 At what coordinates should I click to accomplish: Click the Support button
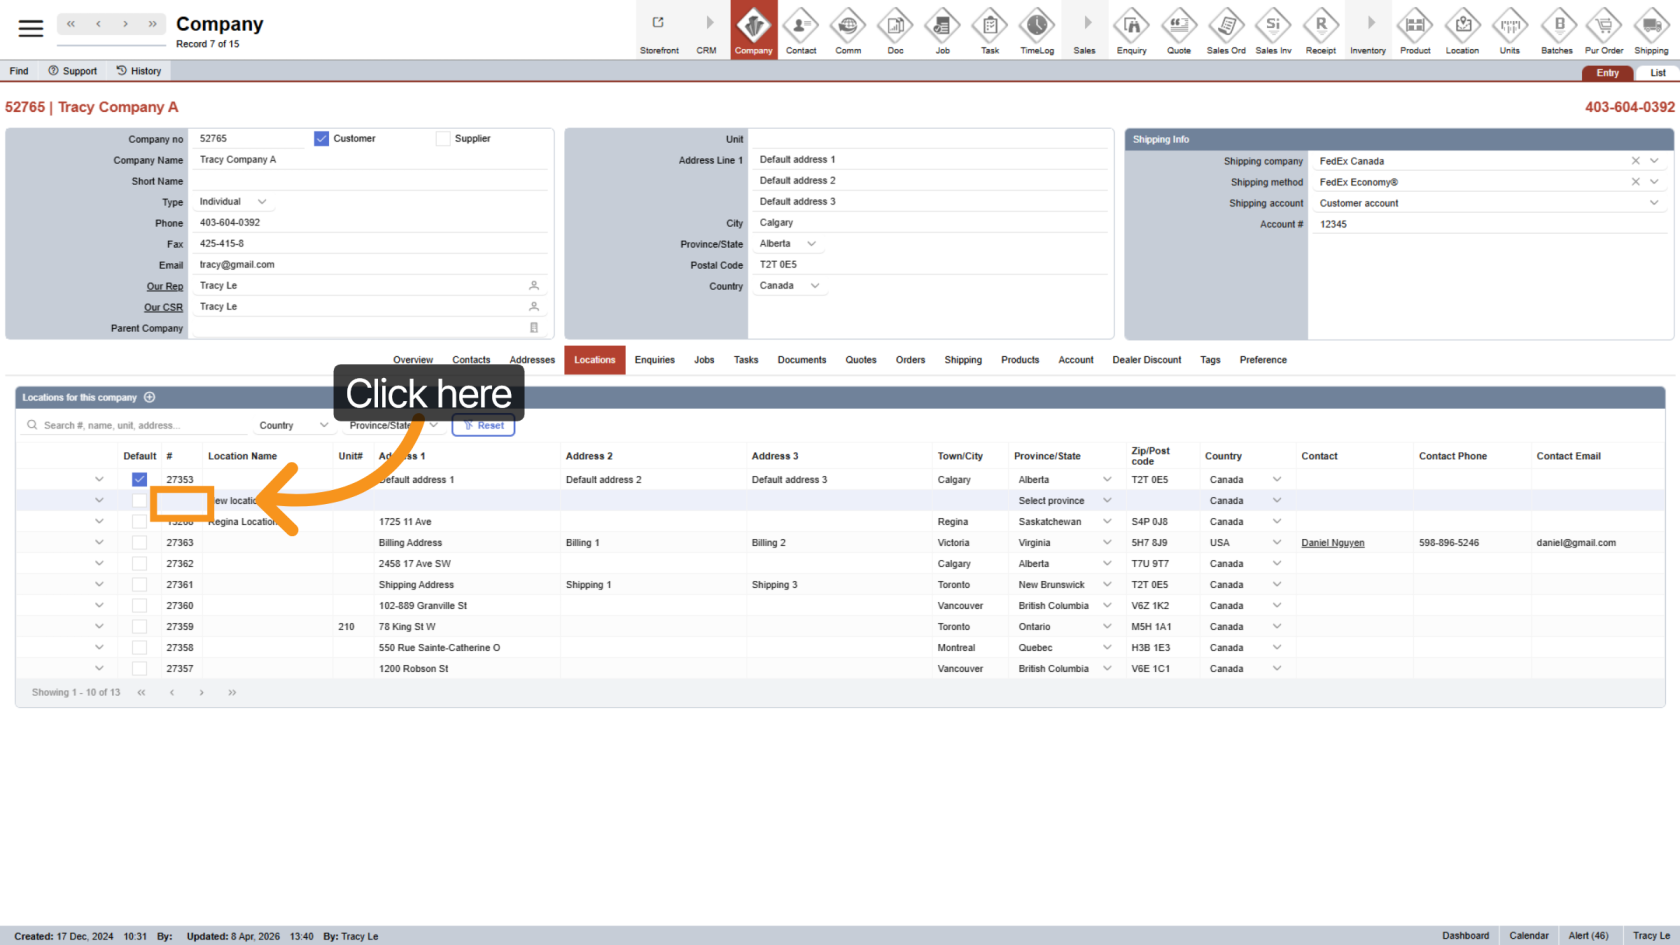pos(73,71)
